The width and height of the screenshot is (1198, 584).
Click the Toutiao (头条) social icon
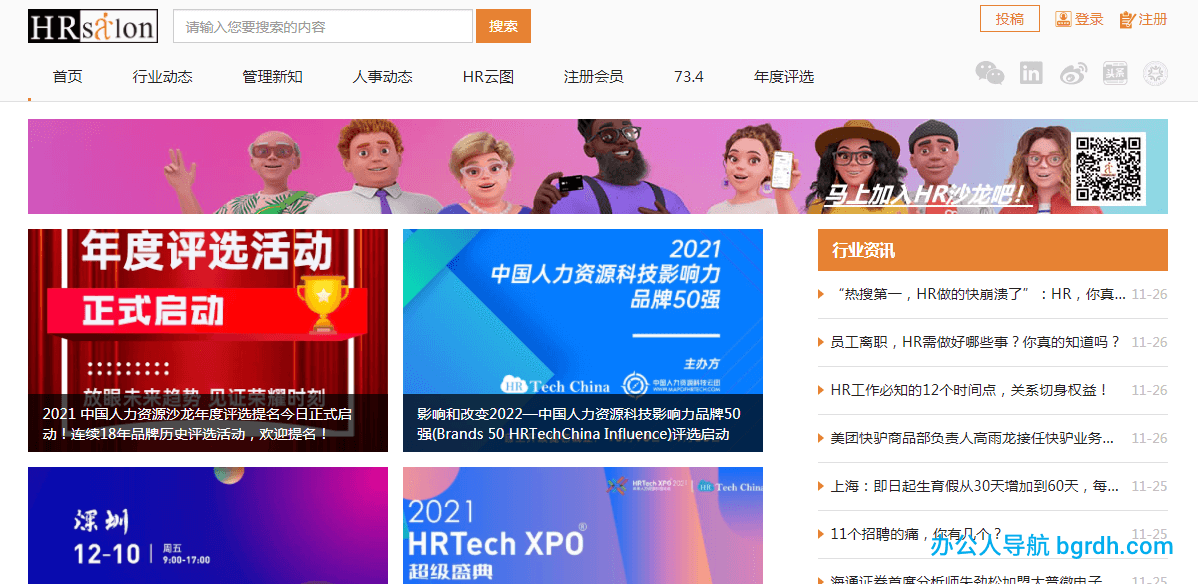pos(1114,72)
